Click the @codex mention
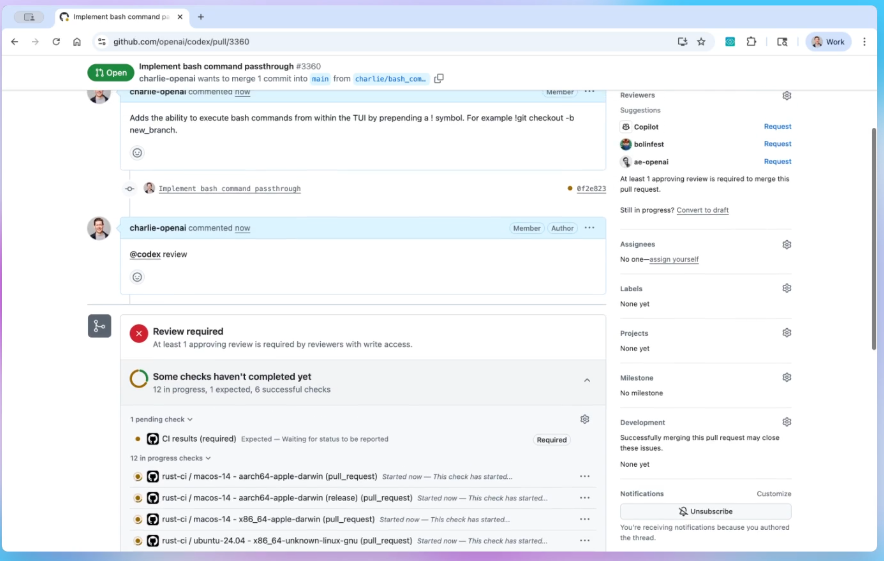 click(x=145, y=254)
